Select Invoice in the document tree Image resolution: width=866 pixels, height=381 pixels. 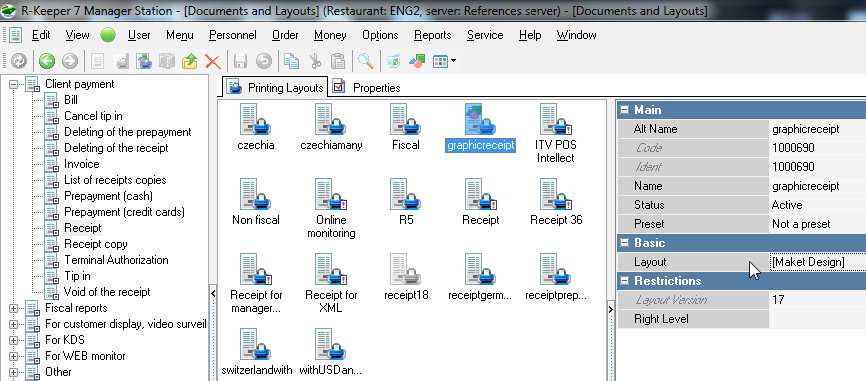click(82, 165)
